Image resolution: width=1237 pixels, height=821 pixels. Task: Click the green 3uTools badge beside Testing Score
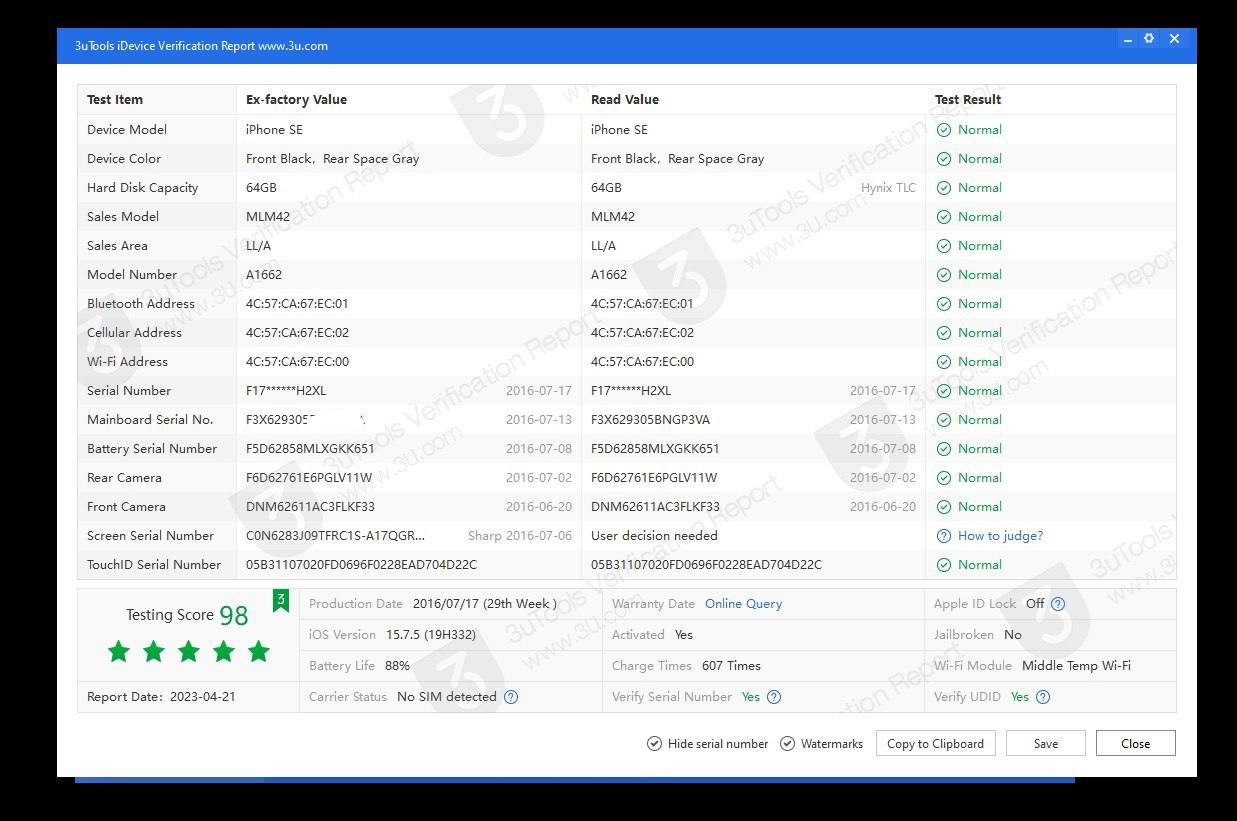[281, 600]
